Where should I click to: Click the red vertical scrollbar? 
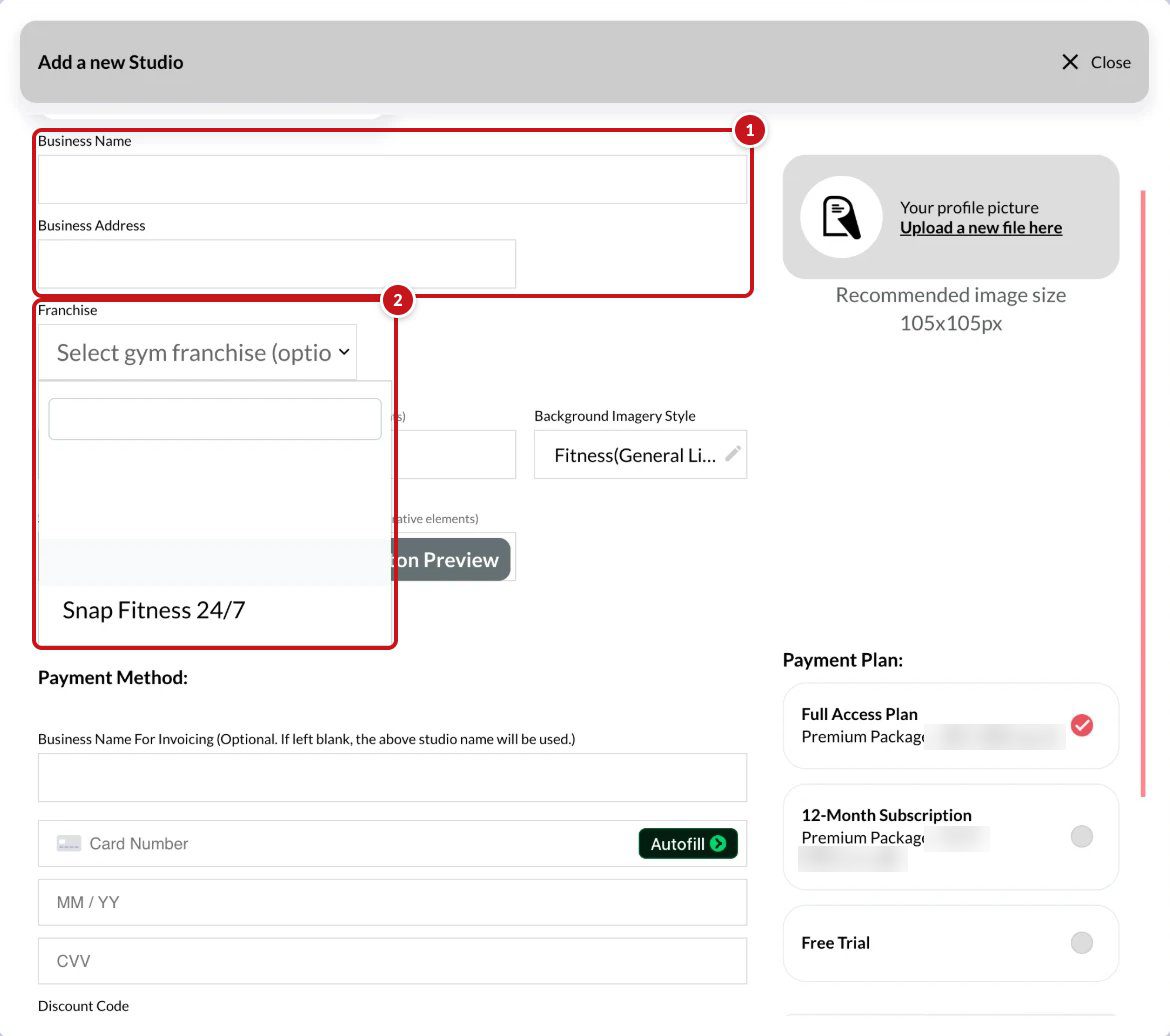pyautogui.click(x=1142, y=493)
